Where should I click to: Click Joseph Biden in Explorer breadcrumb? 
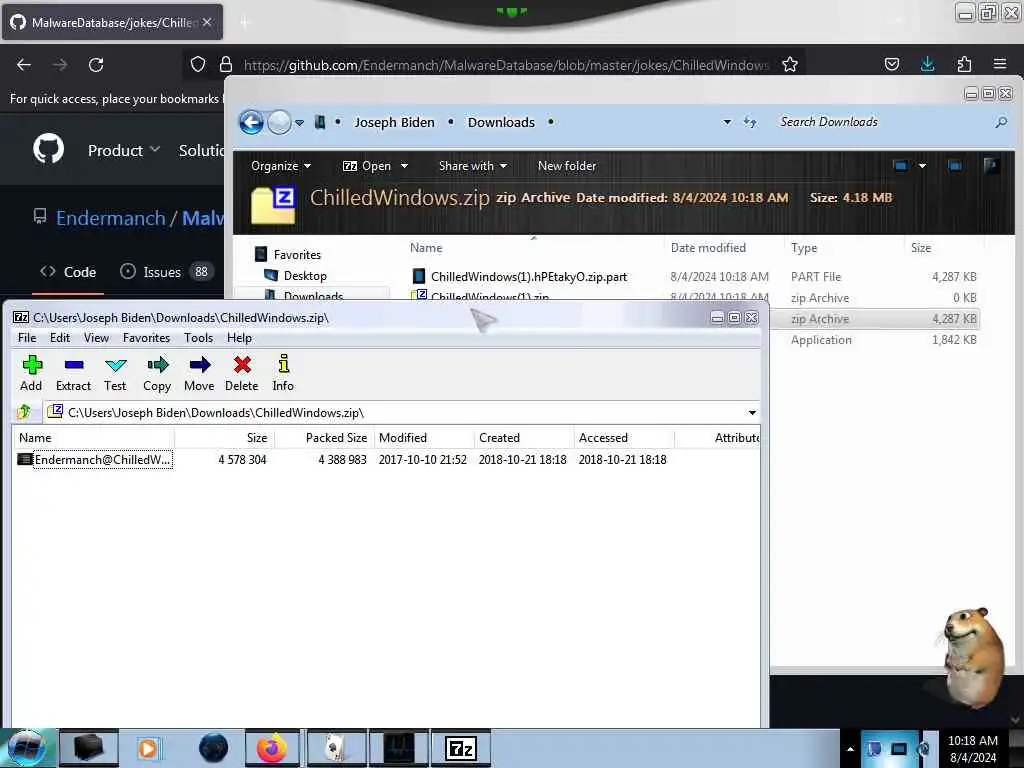pos(394,122)
